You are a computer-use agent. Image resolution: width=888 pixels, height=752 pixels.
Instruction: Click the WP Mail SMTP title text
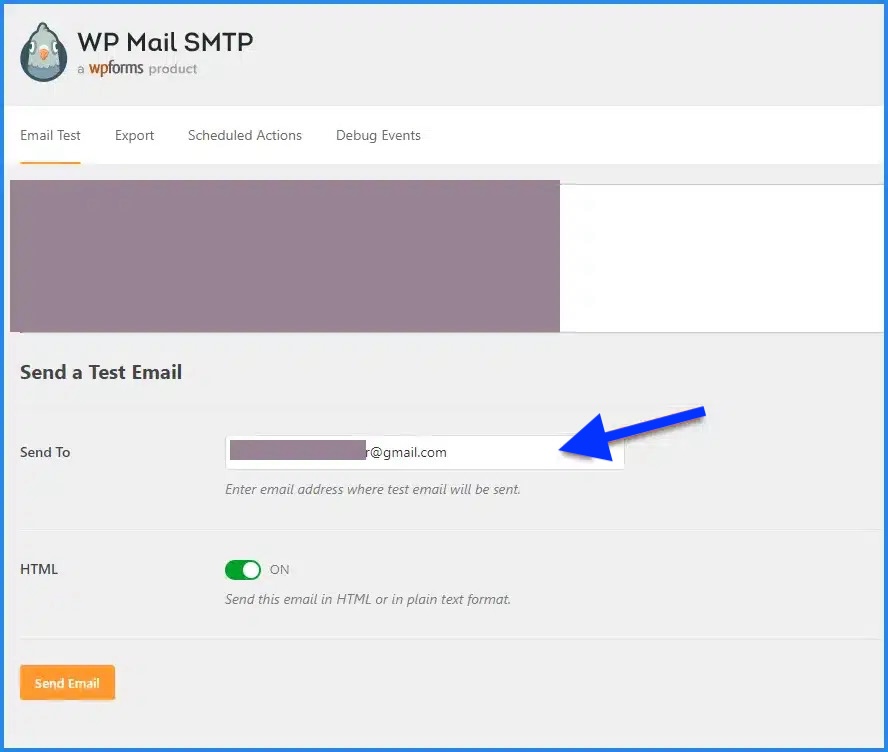(164, 42)
